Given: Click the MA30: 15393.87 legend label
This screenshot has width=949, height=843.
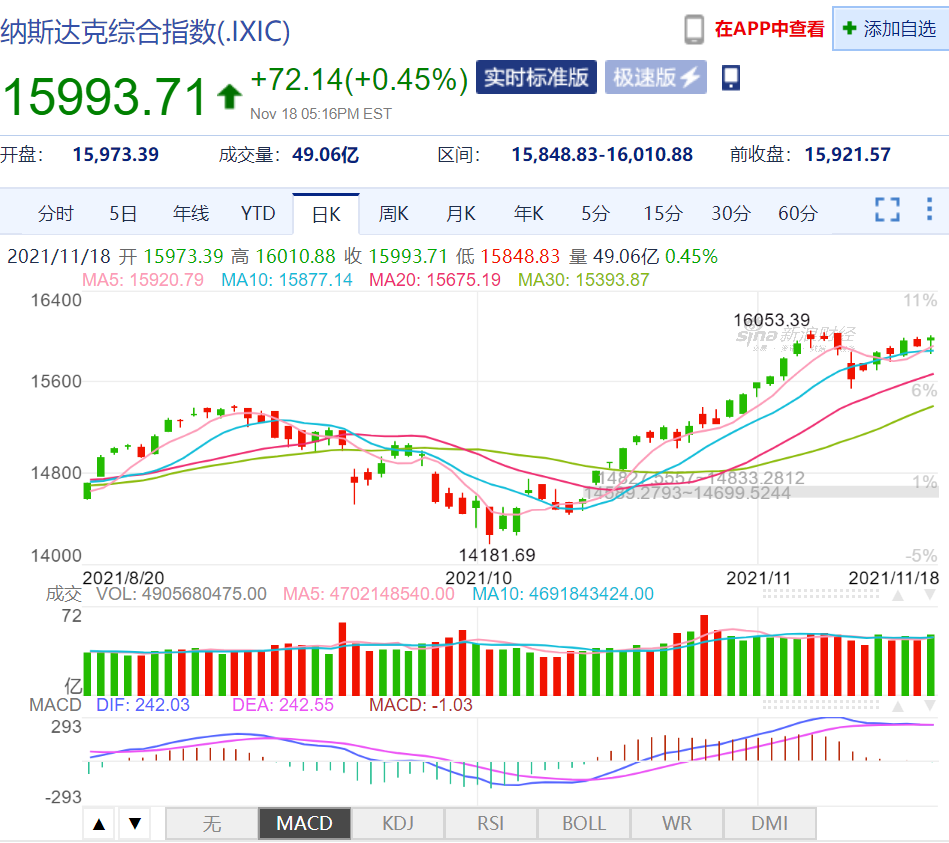Looking at the screenshot, I should point(584,280).
